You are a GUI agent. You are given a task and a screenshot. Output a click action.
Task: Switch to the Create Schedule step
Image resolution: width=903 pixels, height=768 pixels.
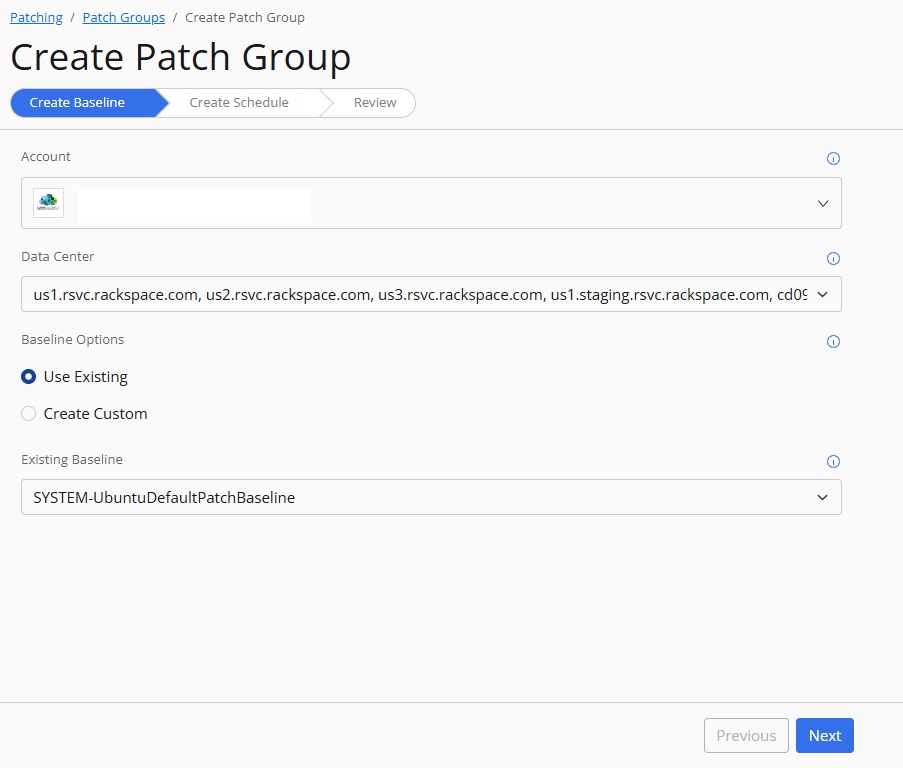239,102
